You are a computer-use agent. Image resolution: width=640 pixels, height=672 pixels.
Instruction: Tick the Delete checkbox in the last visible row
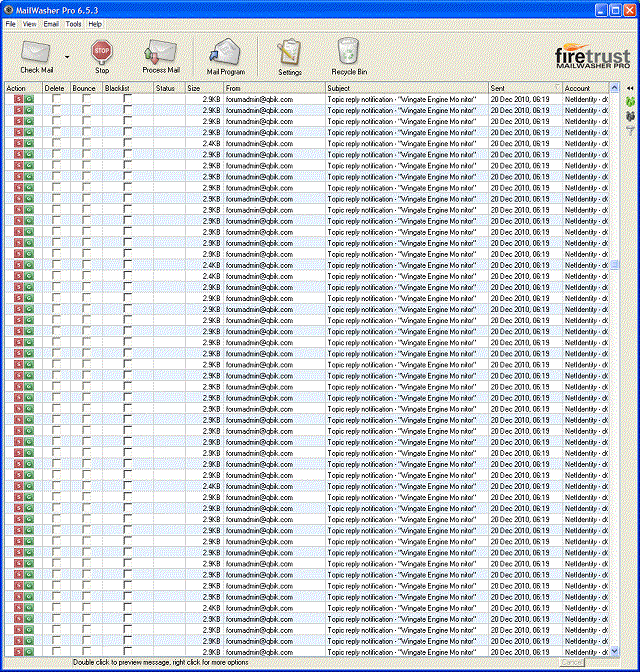point(56,651)
